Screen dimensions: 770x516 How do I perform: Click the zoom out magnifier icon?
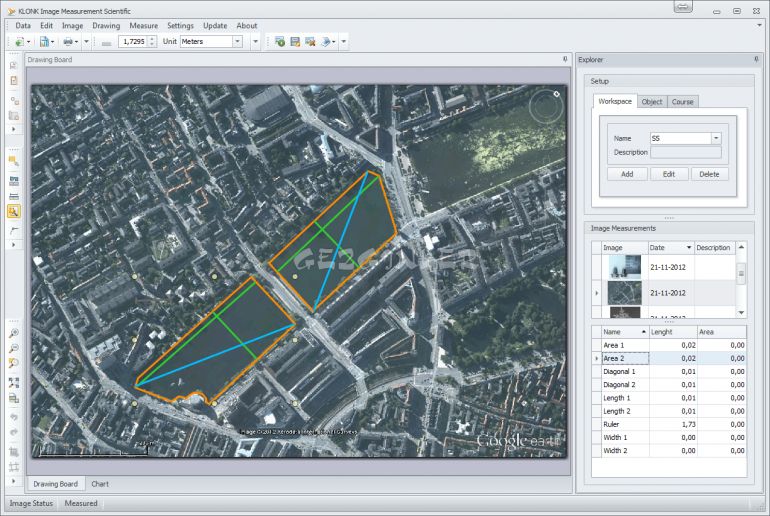click(x=14, y=348)
